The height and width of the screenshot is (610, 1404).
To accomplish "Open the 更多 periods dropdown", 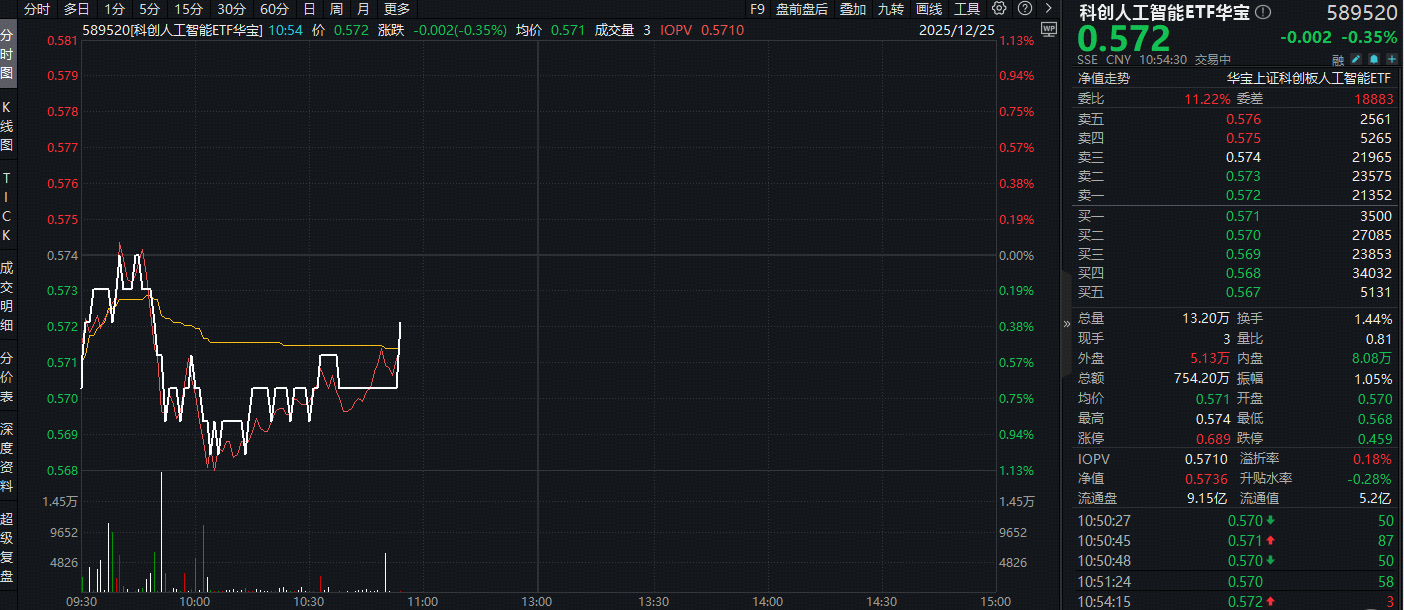I will tap(397, 9).
